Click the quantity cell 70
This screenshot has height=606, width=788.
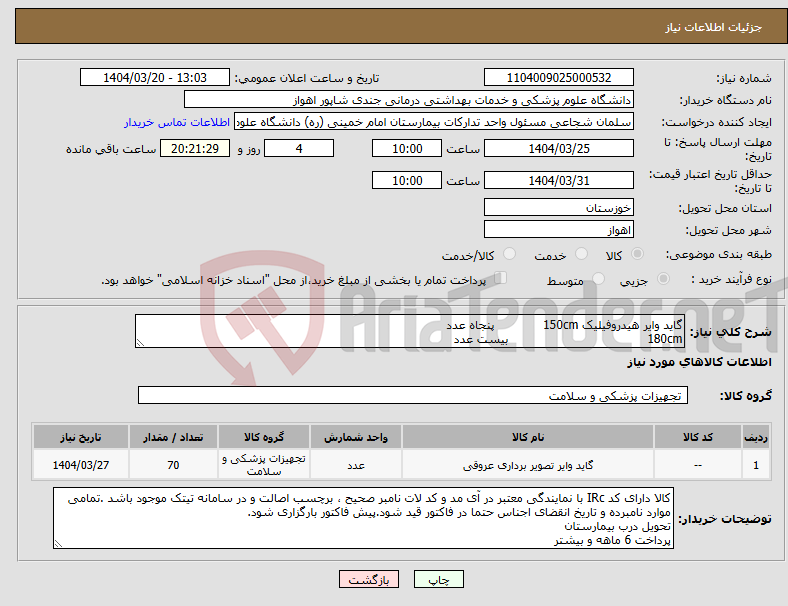click(x=173, y=465)
